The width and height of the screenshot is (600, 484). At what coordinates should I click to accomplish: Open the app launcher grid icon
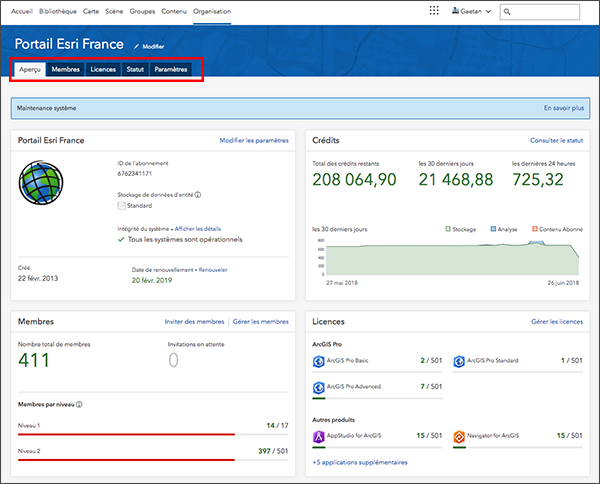pos(434,11)
